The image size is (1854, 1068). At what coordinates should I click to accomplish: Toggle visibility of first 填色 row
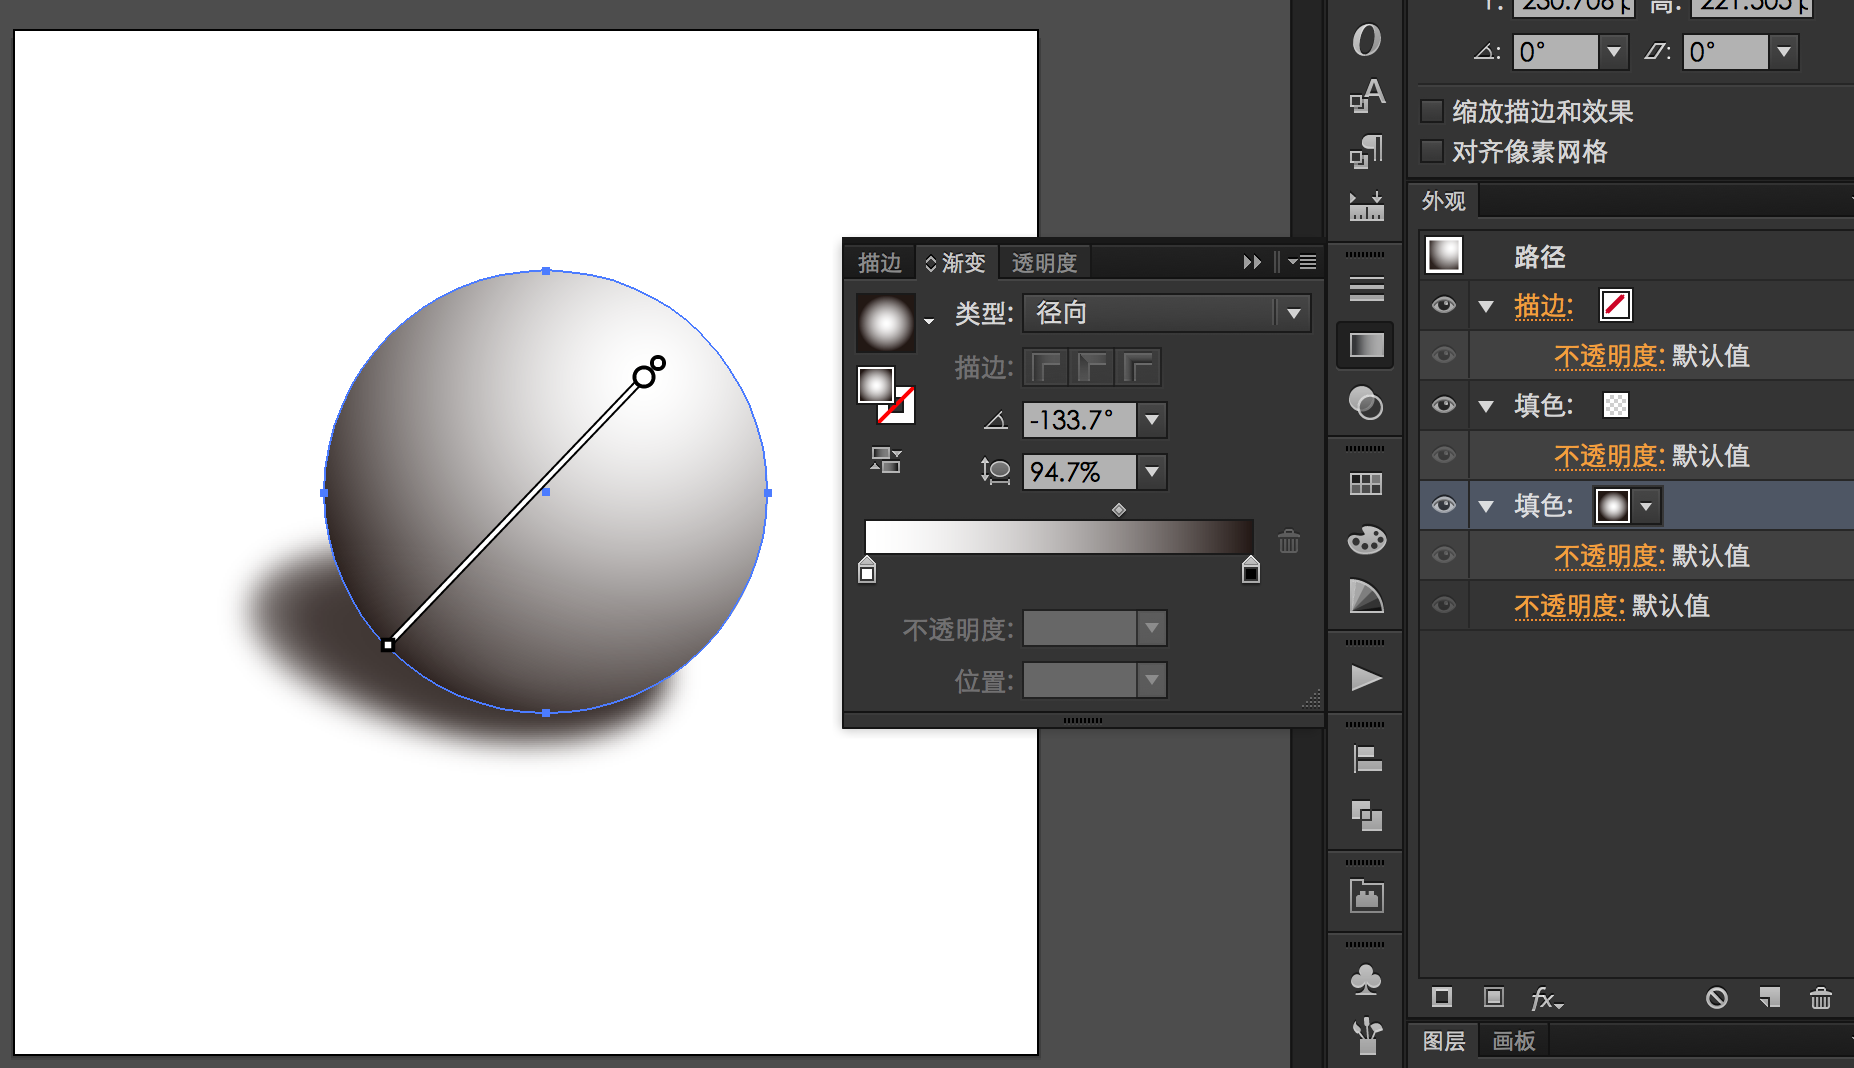pyautogui.click(x=1443, y=405)
